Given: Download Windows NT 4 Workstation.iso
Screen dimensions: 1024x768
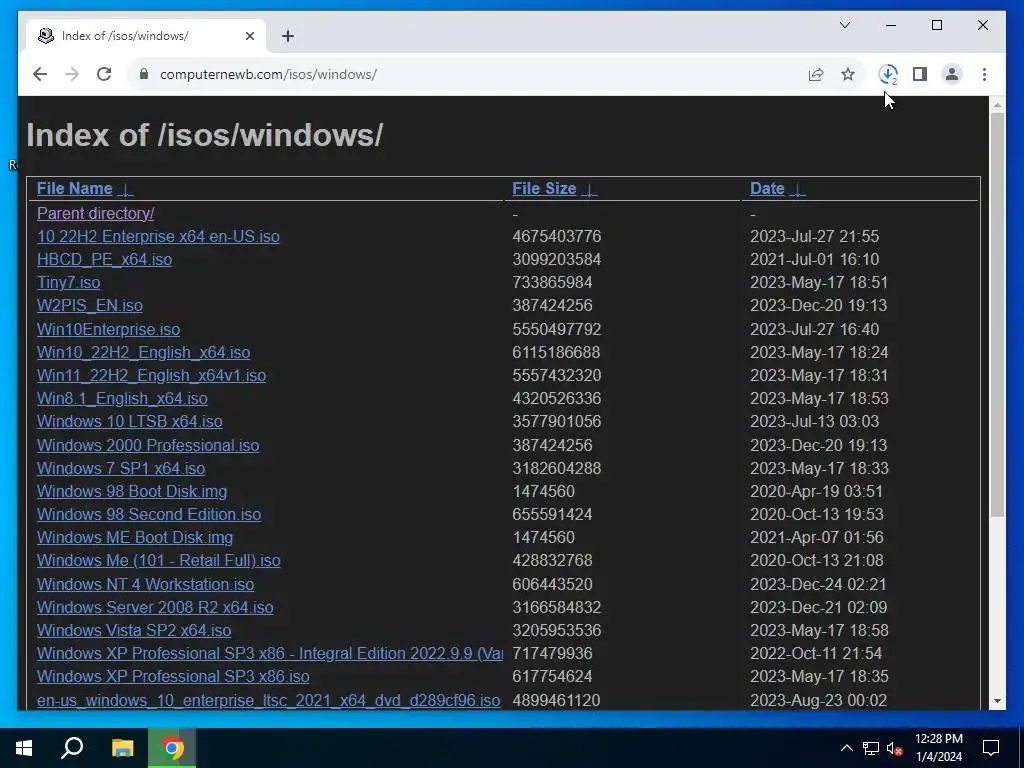Looking at the screenshot, I should click(x=146, y=584).
